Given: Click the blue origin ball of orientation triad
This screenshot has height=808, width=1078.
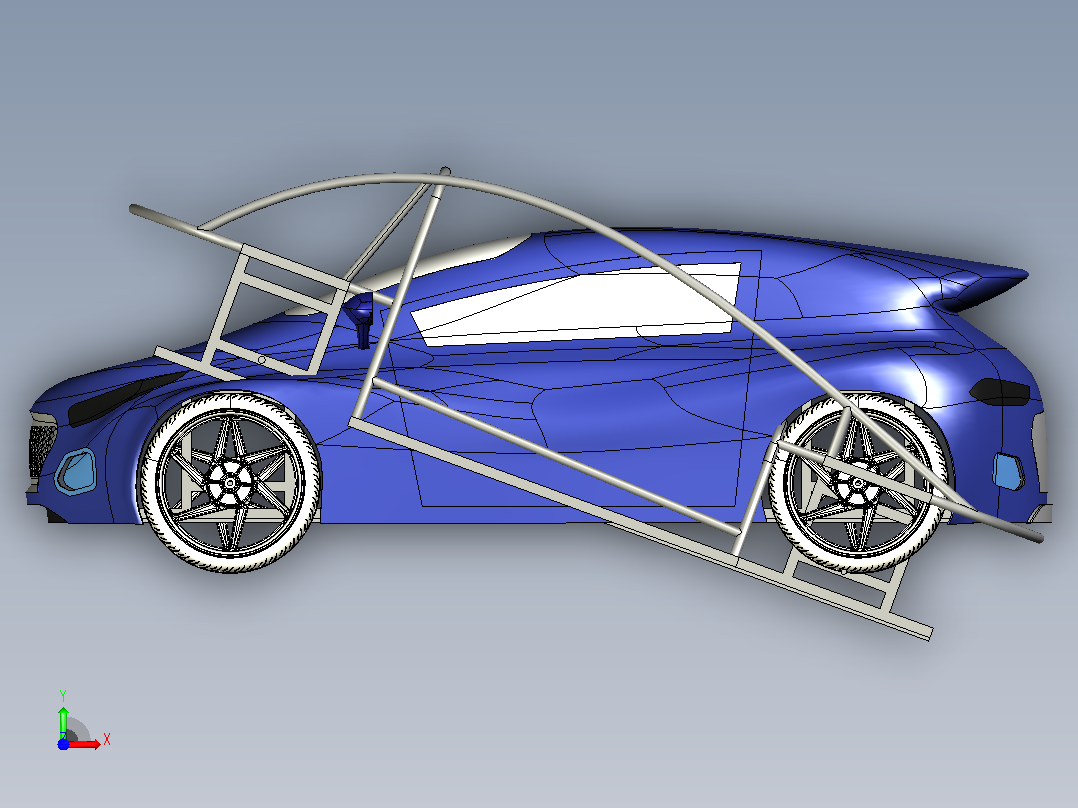Looking at the screenshot, I should point(63,744).
